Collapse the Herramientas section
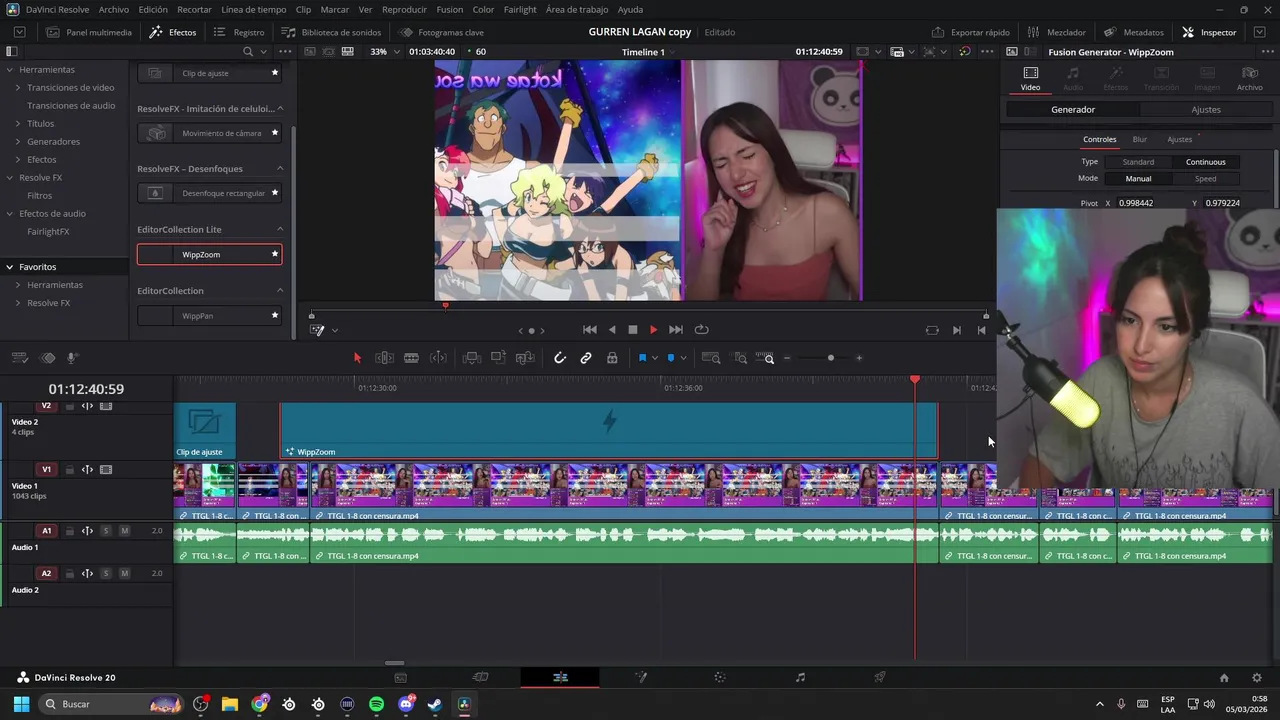The height and width of the screenshot is (720, 1280). pyautogui.click(x=9, y=70)
